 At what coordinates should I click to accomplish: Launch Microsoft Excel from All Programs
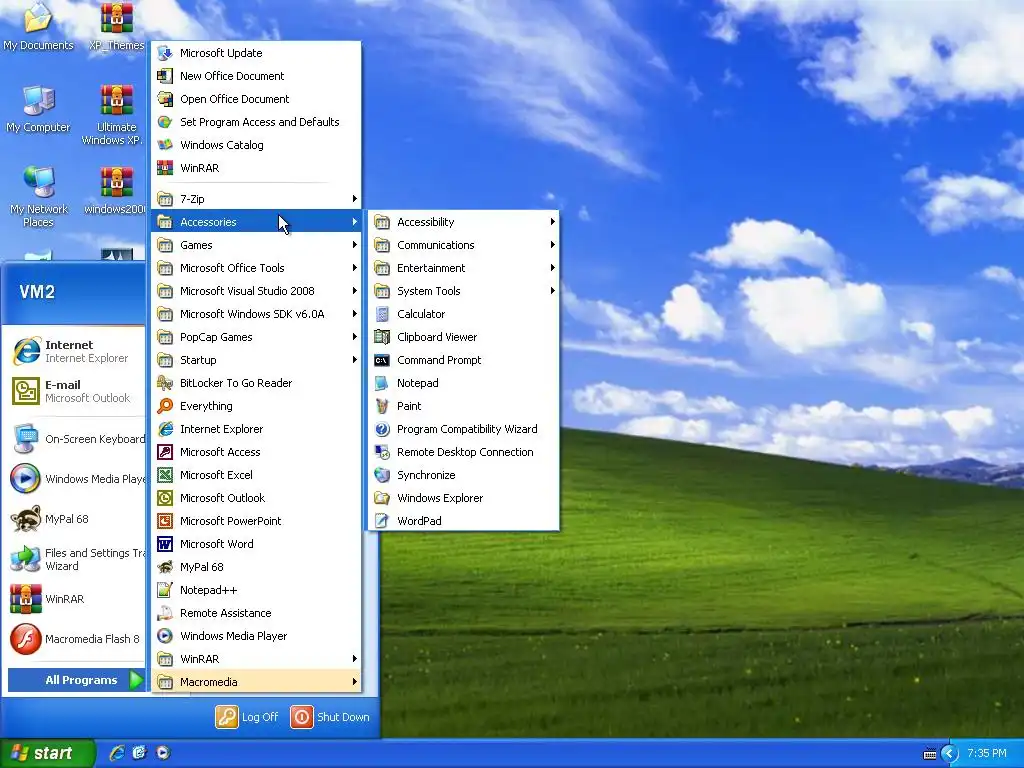pos(256,475)
